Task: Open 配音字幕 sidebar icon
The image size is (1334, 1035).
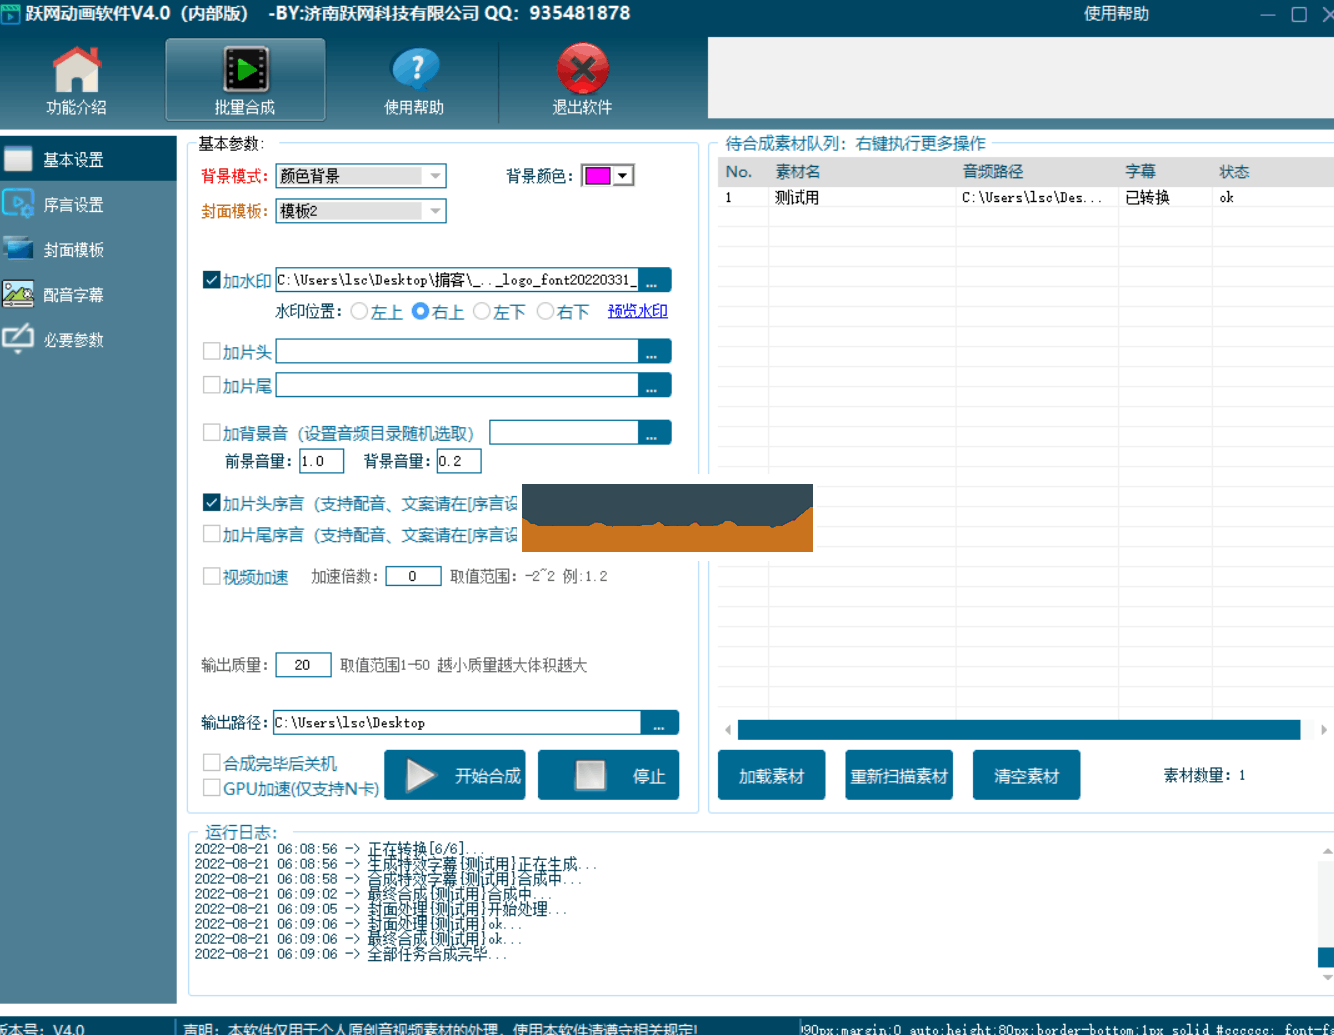Action: (18, 294)
